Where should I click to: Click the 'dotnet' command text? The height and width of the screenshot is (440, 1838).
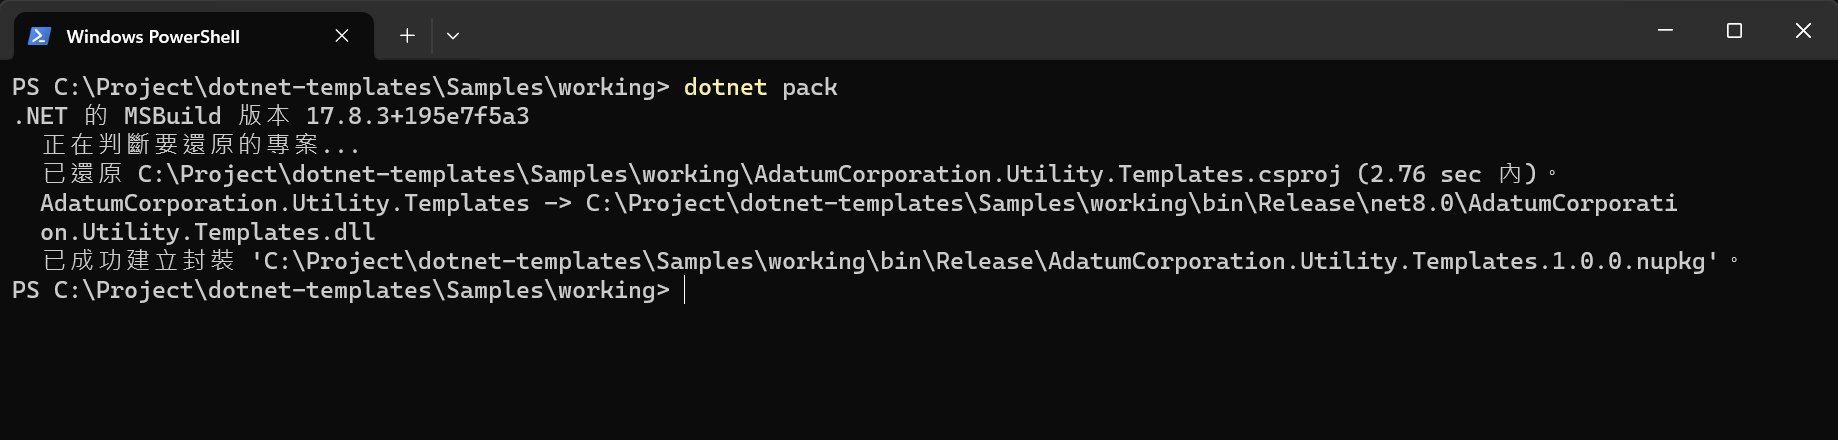pos(725,88)
